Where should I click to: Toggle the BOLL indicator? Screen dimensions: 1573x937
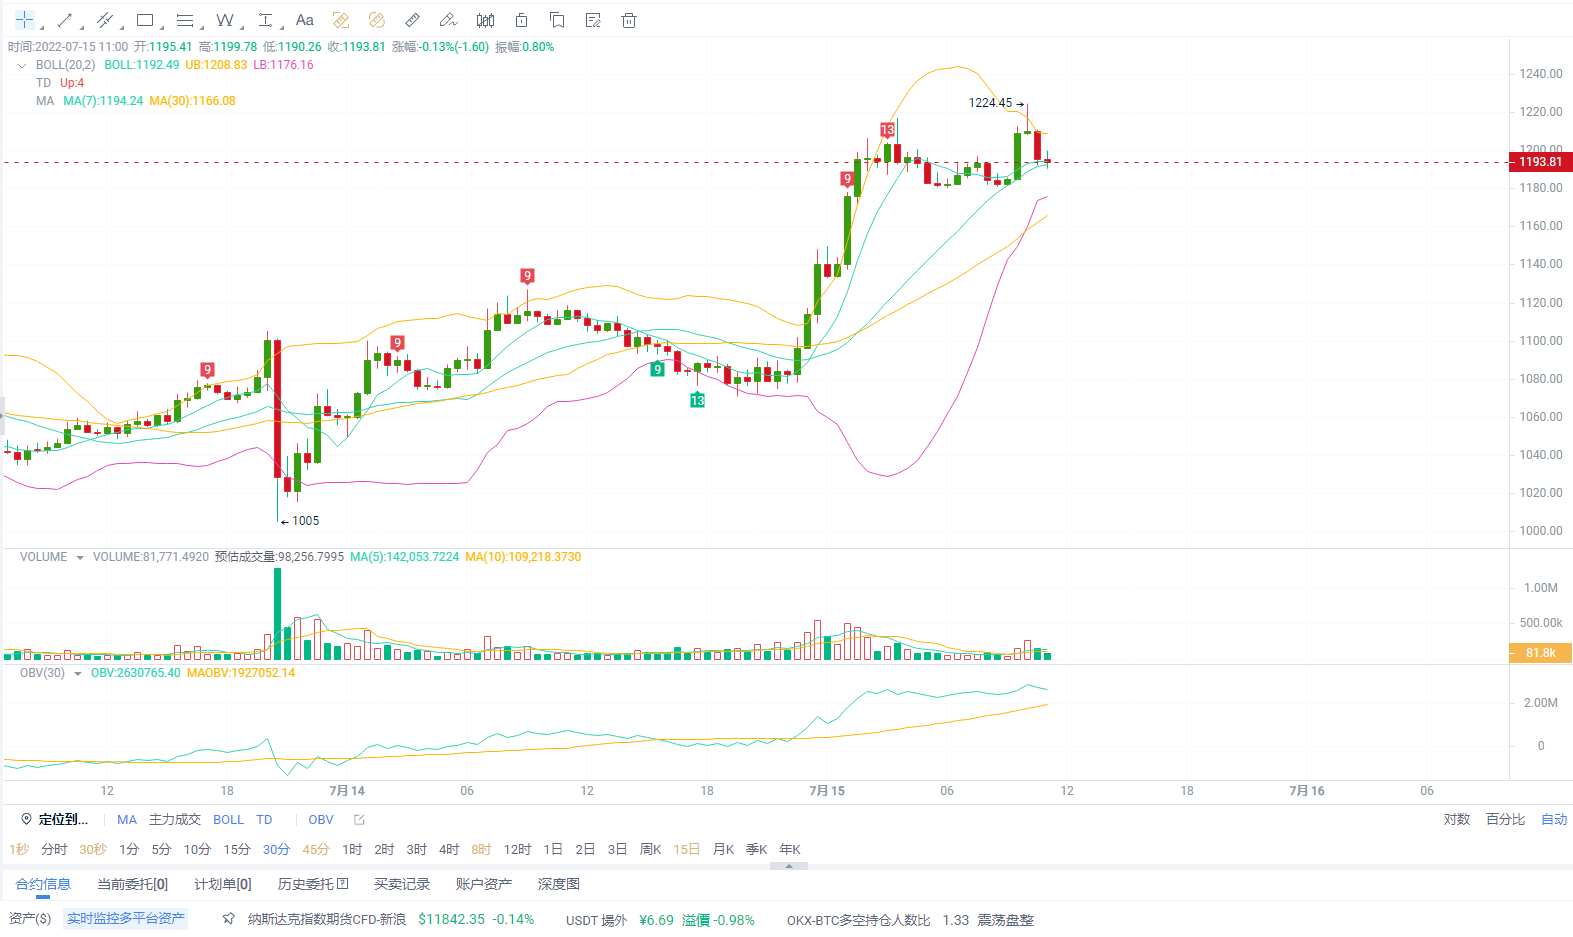[228, 820]
